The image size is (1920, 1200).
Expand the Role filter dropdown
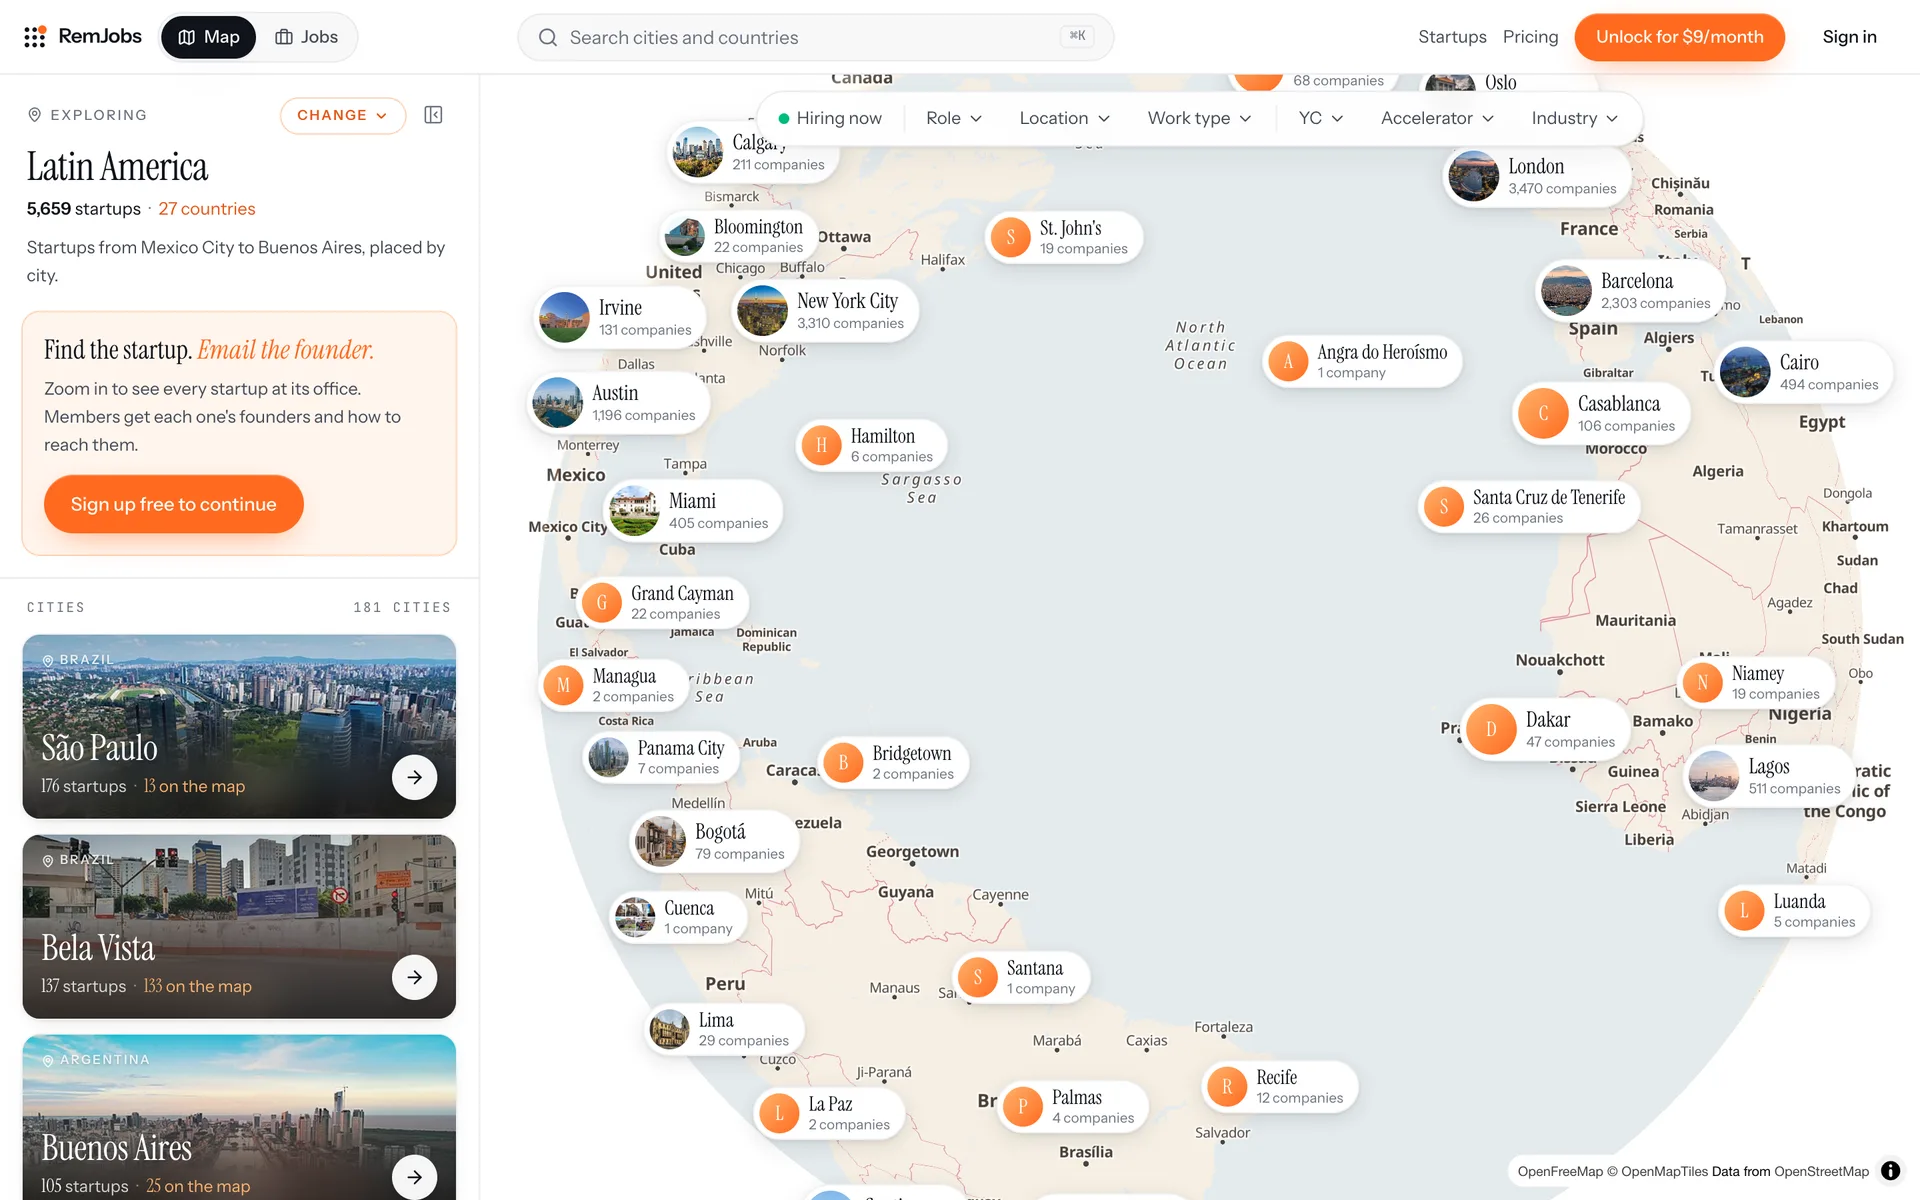tap(954, 118)
